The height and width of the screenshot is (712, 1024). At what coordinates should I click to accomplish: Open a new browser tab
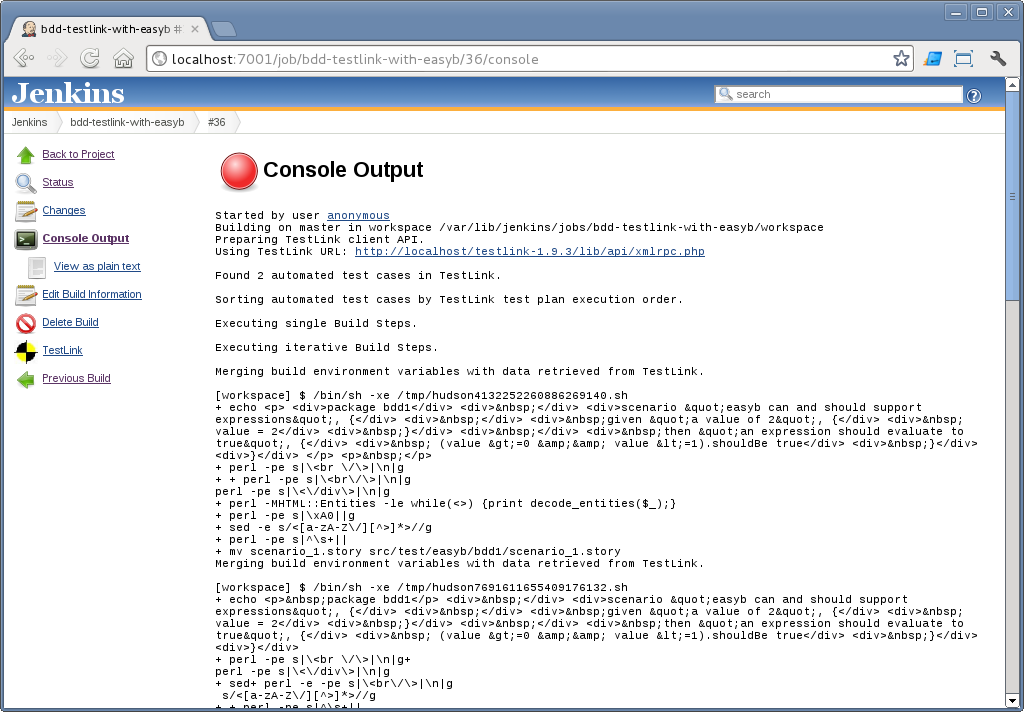tap(223, 28)
